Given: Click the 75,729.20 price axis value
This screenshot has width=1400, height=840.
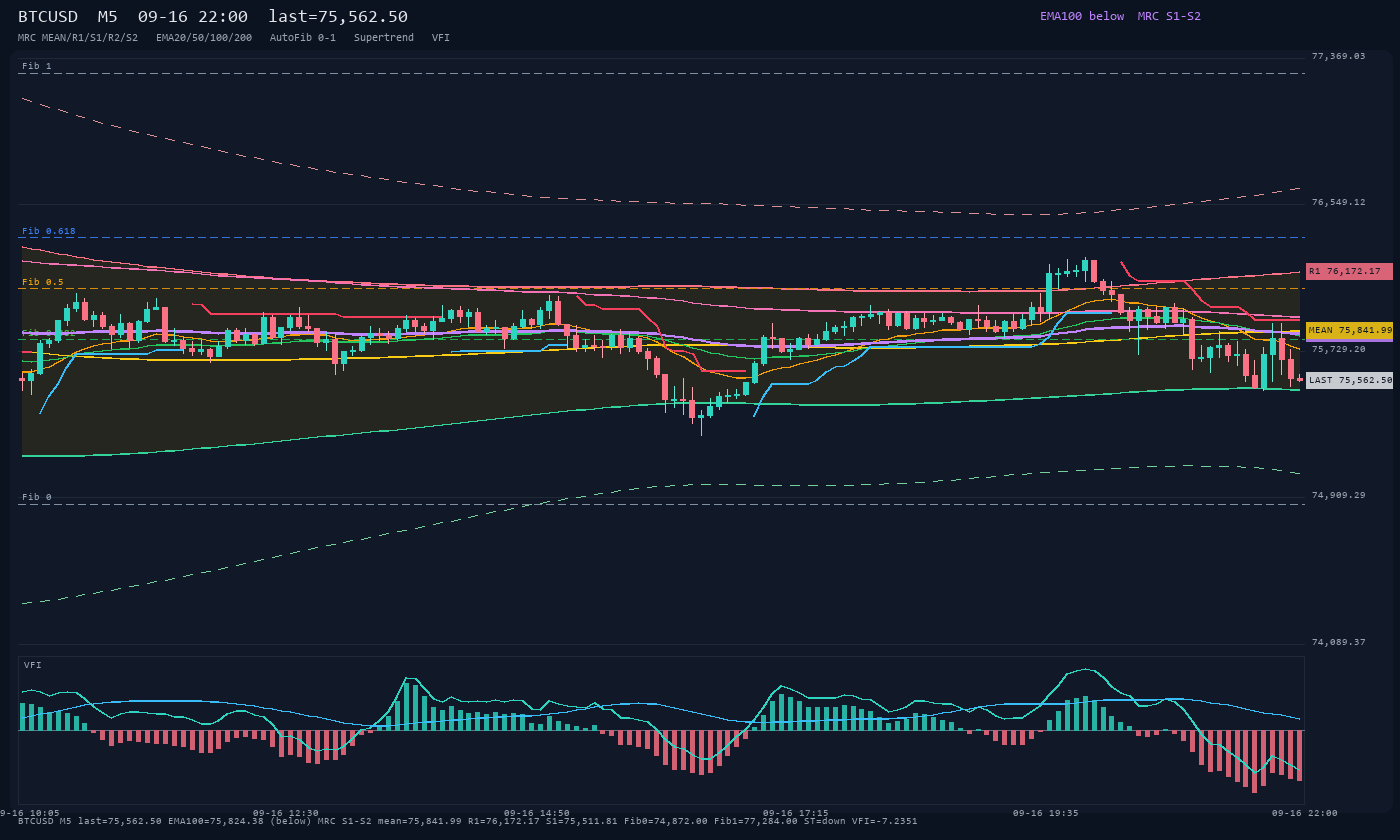Looking at the screenshot, I should point(1338,349).
